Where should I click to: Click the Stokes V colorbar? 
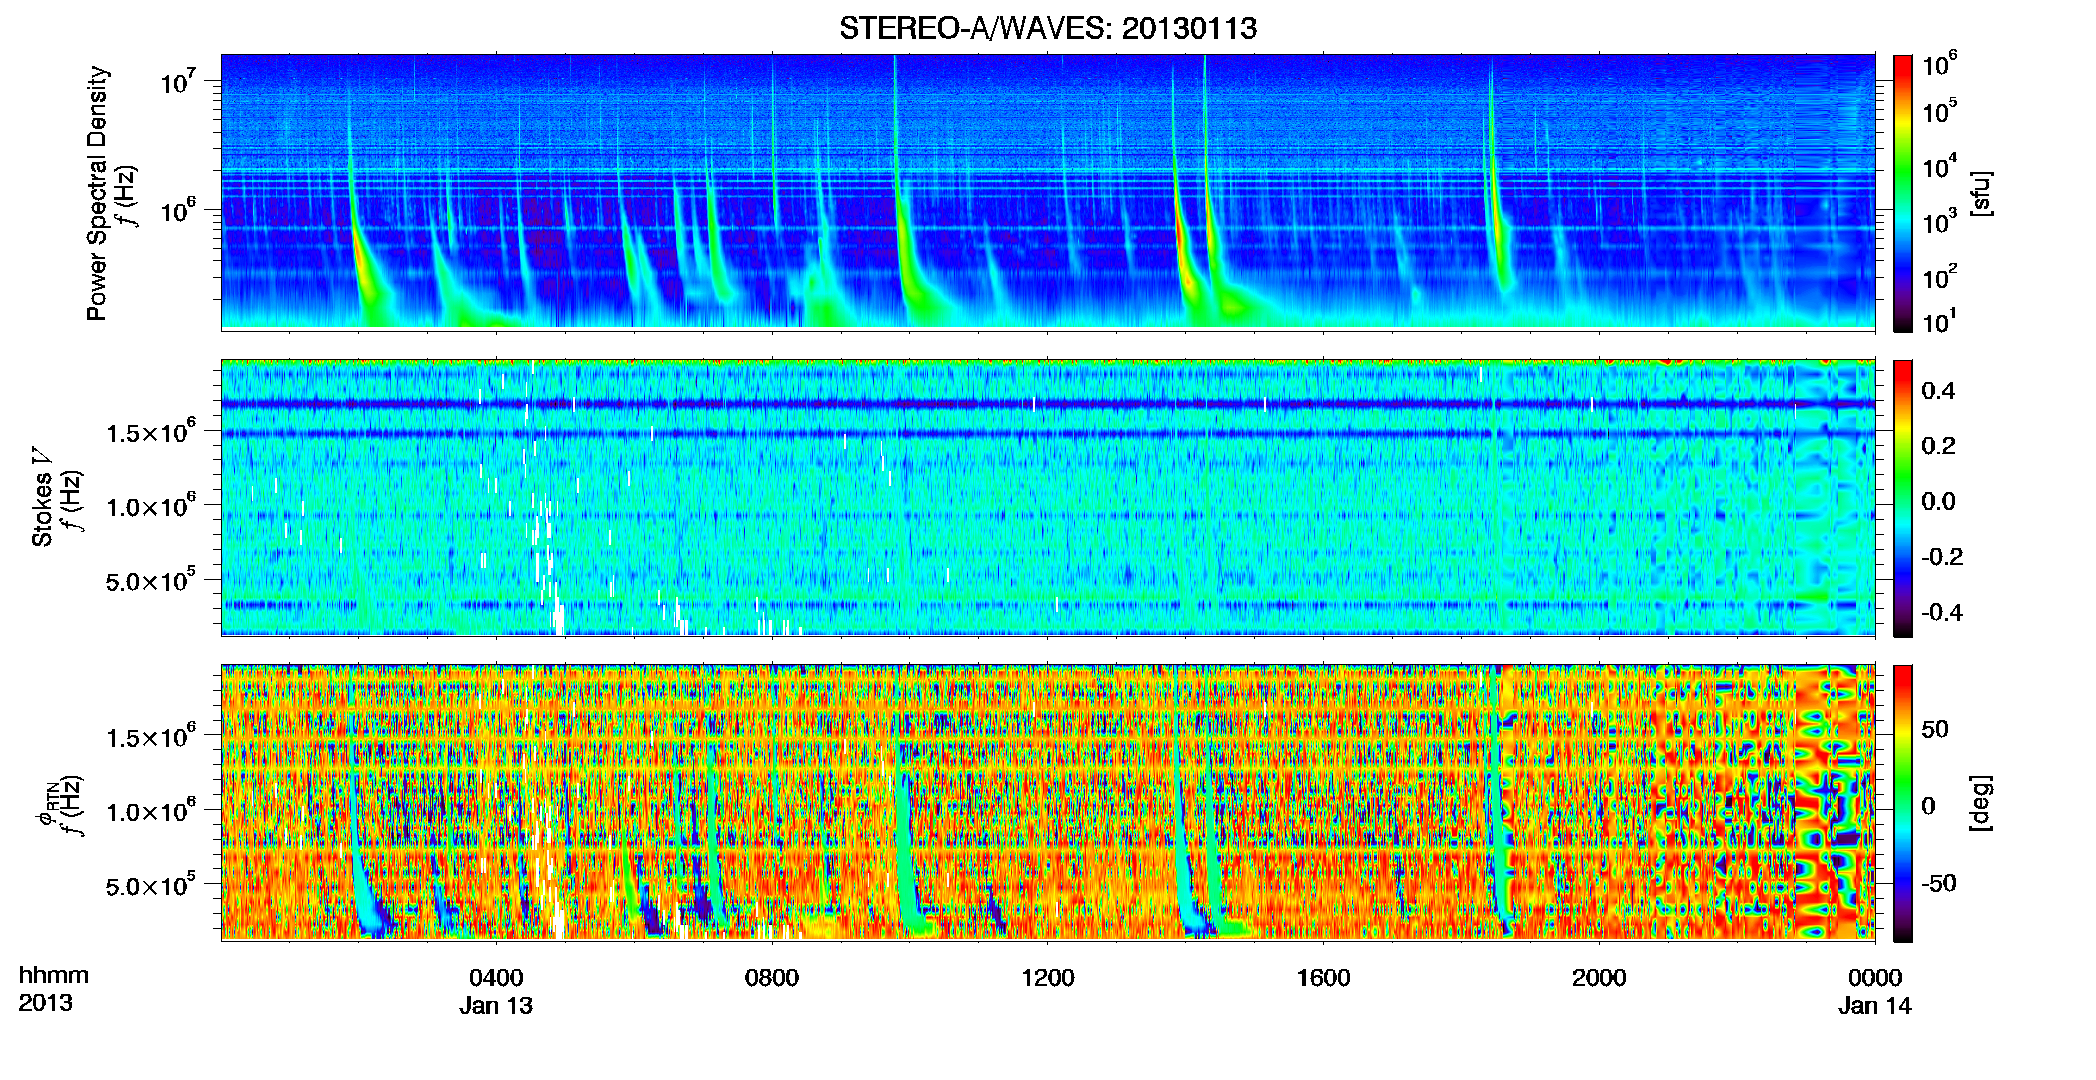click(x=1903, y=498)
